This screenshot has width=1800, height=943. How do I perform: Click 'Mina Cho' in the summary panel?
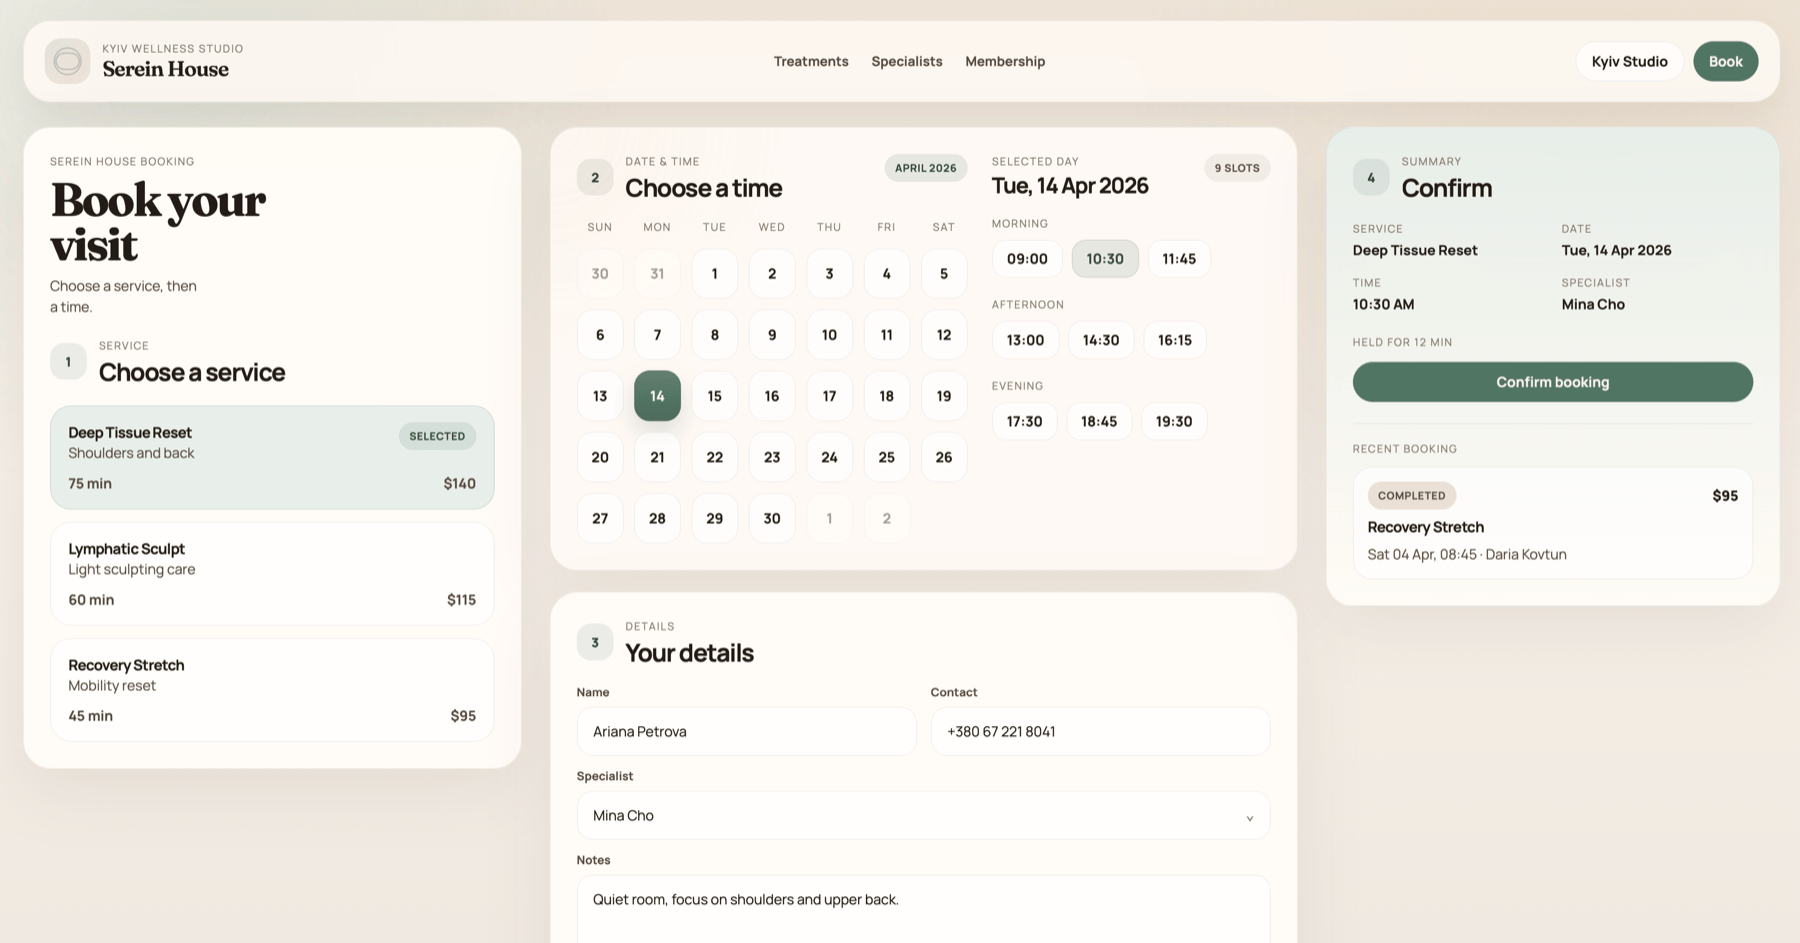tap(1593, 304)
